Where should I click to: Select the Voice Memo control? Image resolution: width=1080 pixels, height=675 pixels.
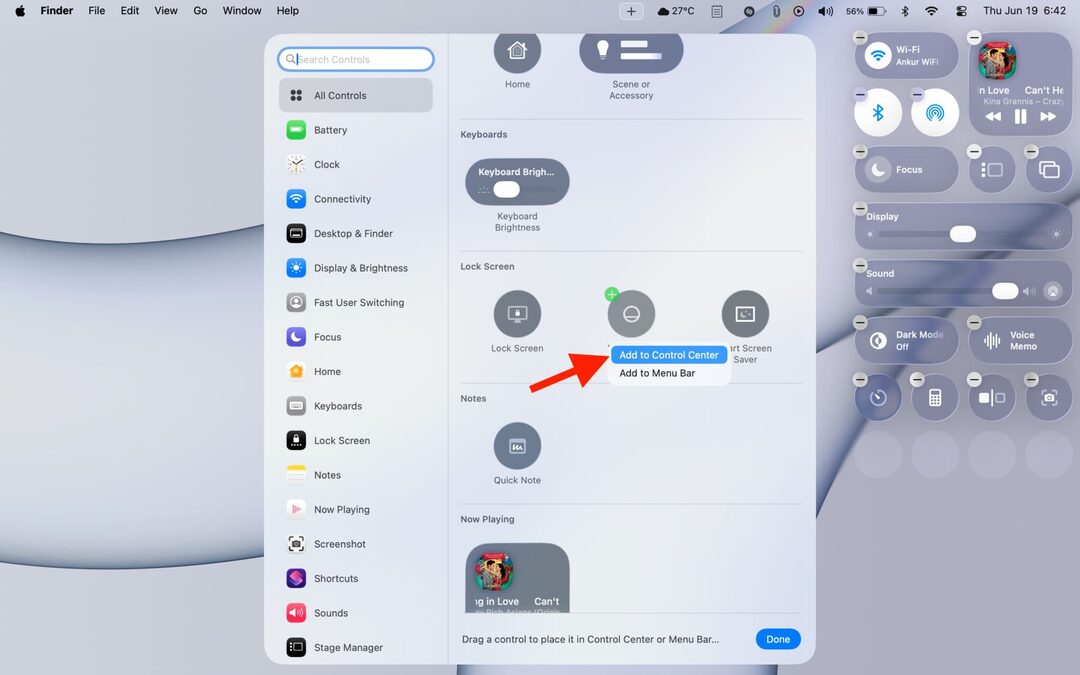[x=1020, y=340]
